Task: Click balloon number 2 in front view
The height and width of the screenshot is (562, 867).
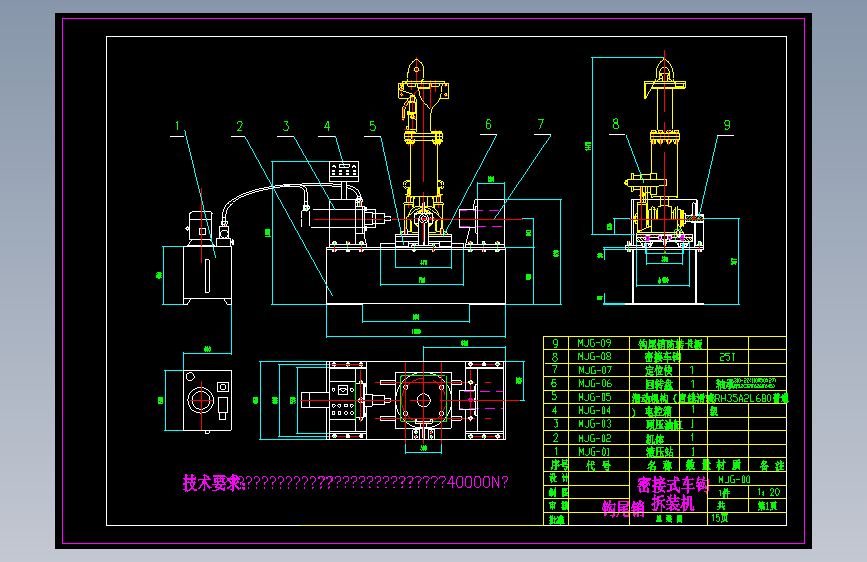Action: click(240, 126)
